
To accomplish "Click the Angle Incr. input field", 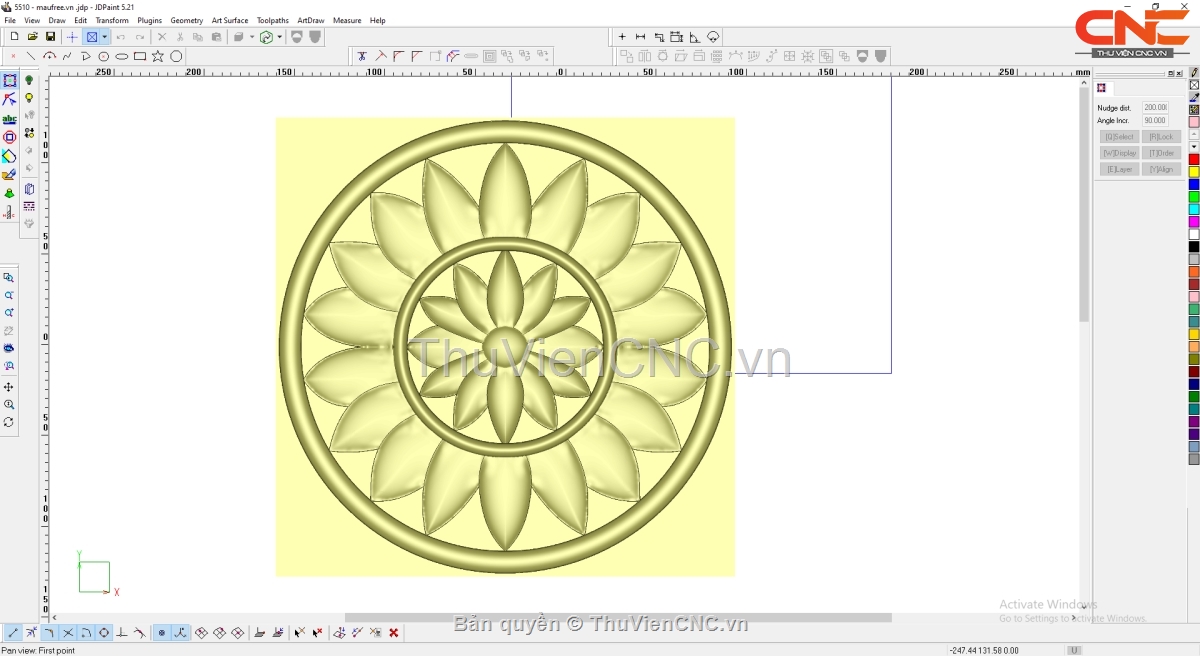I will coord(1155,120).
